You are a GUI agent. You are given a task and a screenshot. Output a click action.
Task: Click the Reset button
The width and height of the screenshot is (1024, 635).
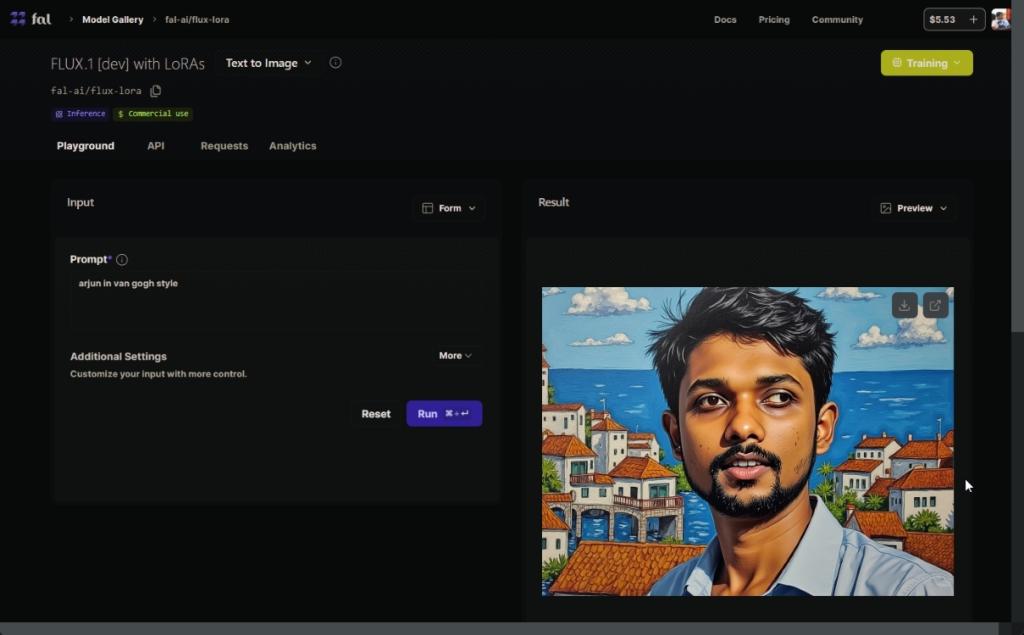(376, 414)
